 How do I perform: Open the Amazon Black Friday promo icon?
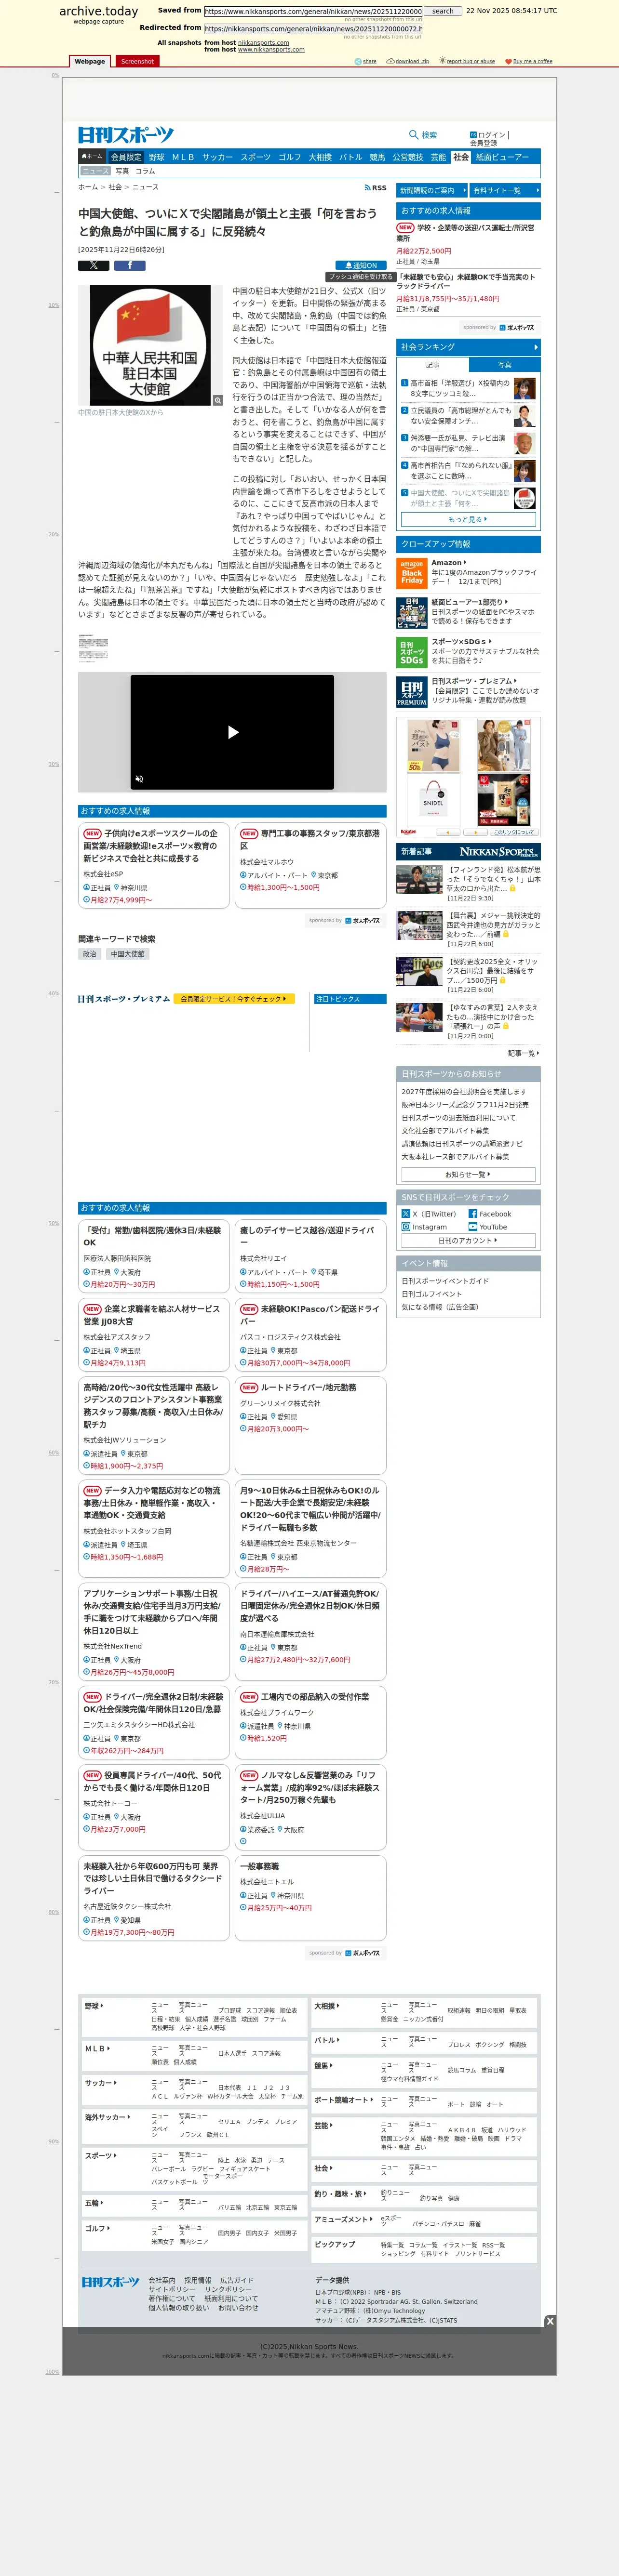tap(412, 573)
